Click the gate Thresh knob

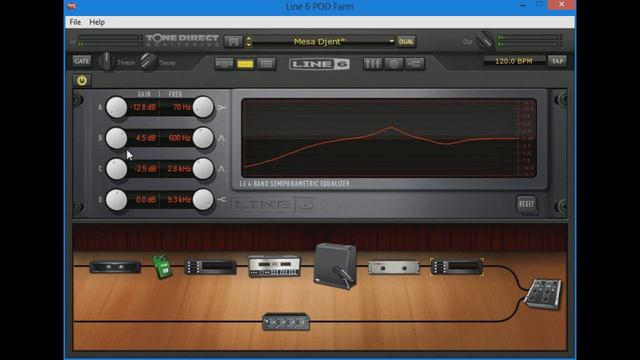(x=106, y=62)
